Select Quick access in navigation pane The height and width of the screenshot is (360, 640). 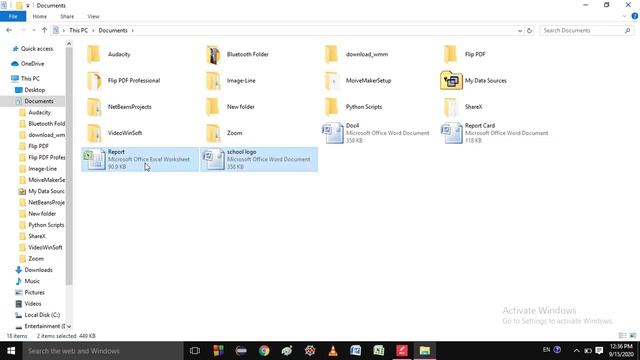pos(37,49)
